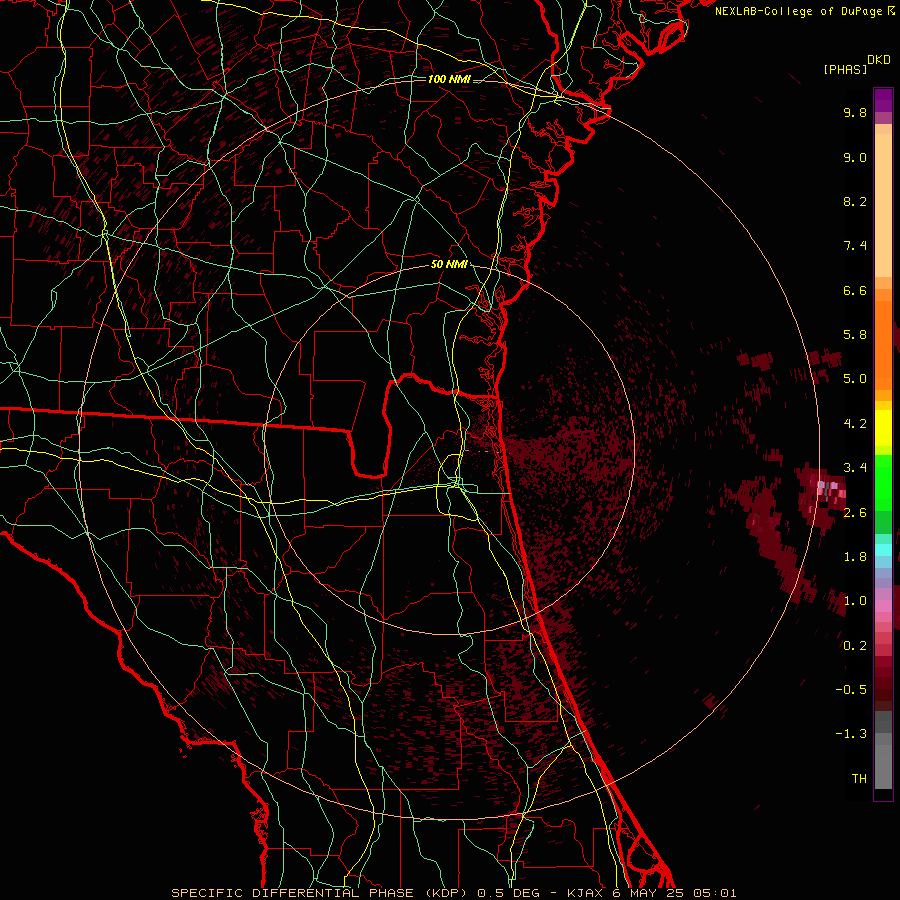Click the 4.2 scale value
900x900 pixels.
click(x=855, y=424)
